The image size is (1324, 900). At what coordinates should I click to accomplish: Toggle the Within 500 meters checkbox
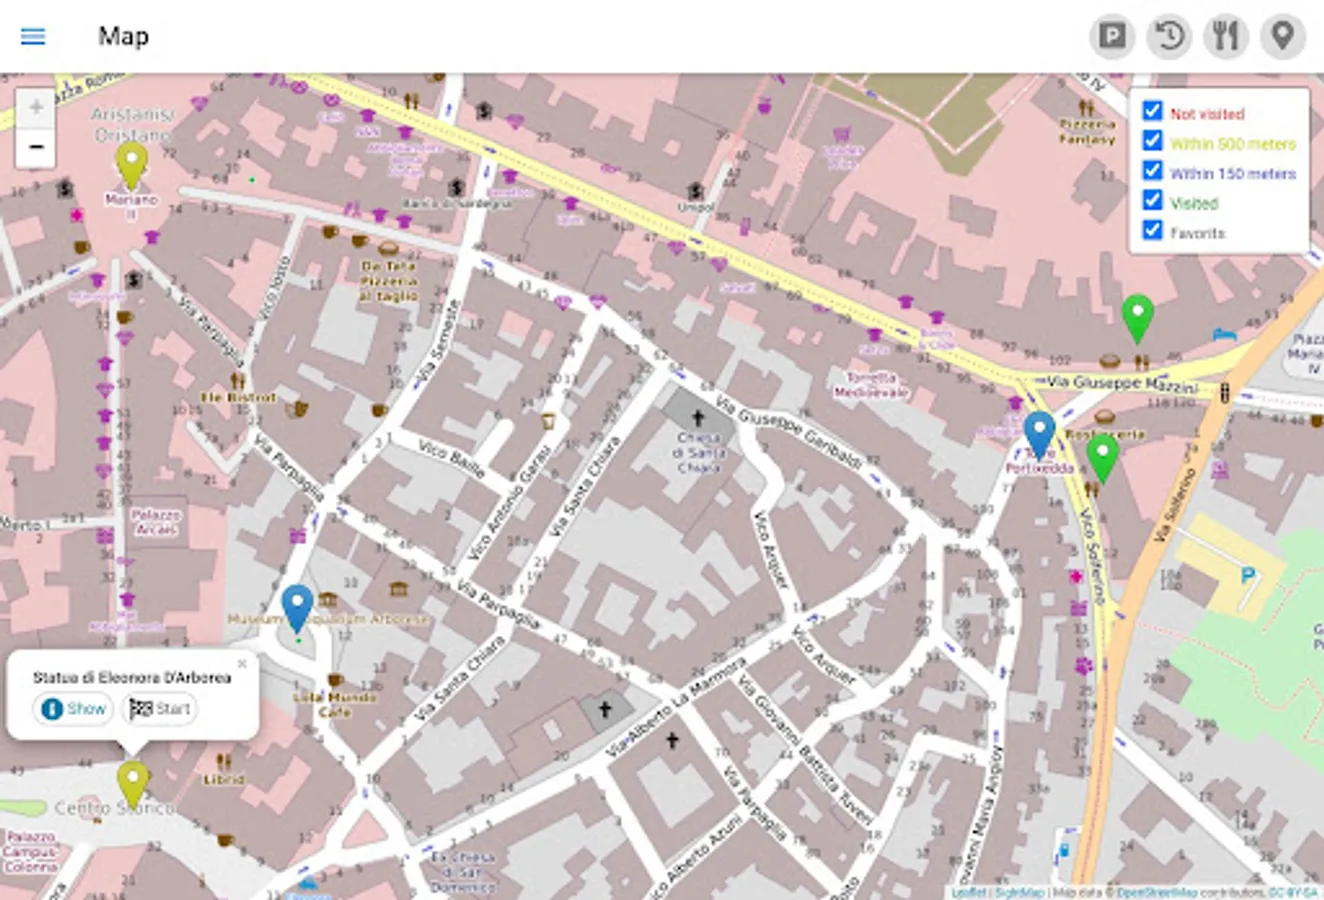(x=1153, y=141)
